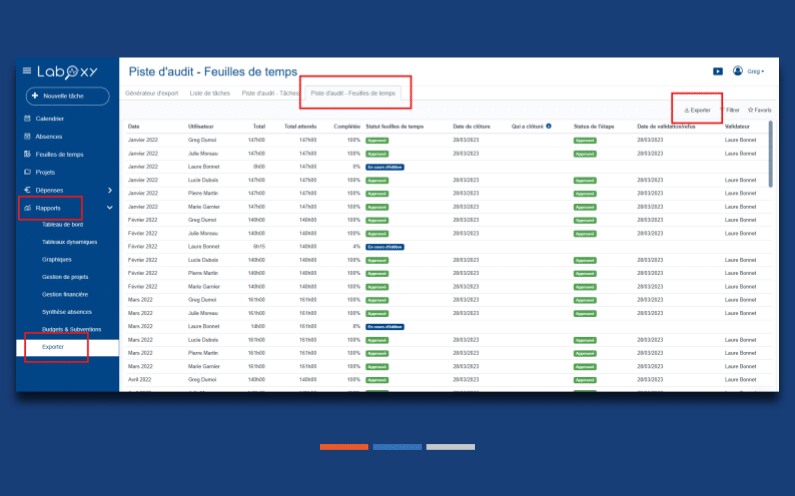Expand the Dépenses submenu
Image resolution: width=795 pixels, height=496 pixels.
[x=109, y=189]
